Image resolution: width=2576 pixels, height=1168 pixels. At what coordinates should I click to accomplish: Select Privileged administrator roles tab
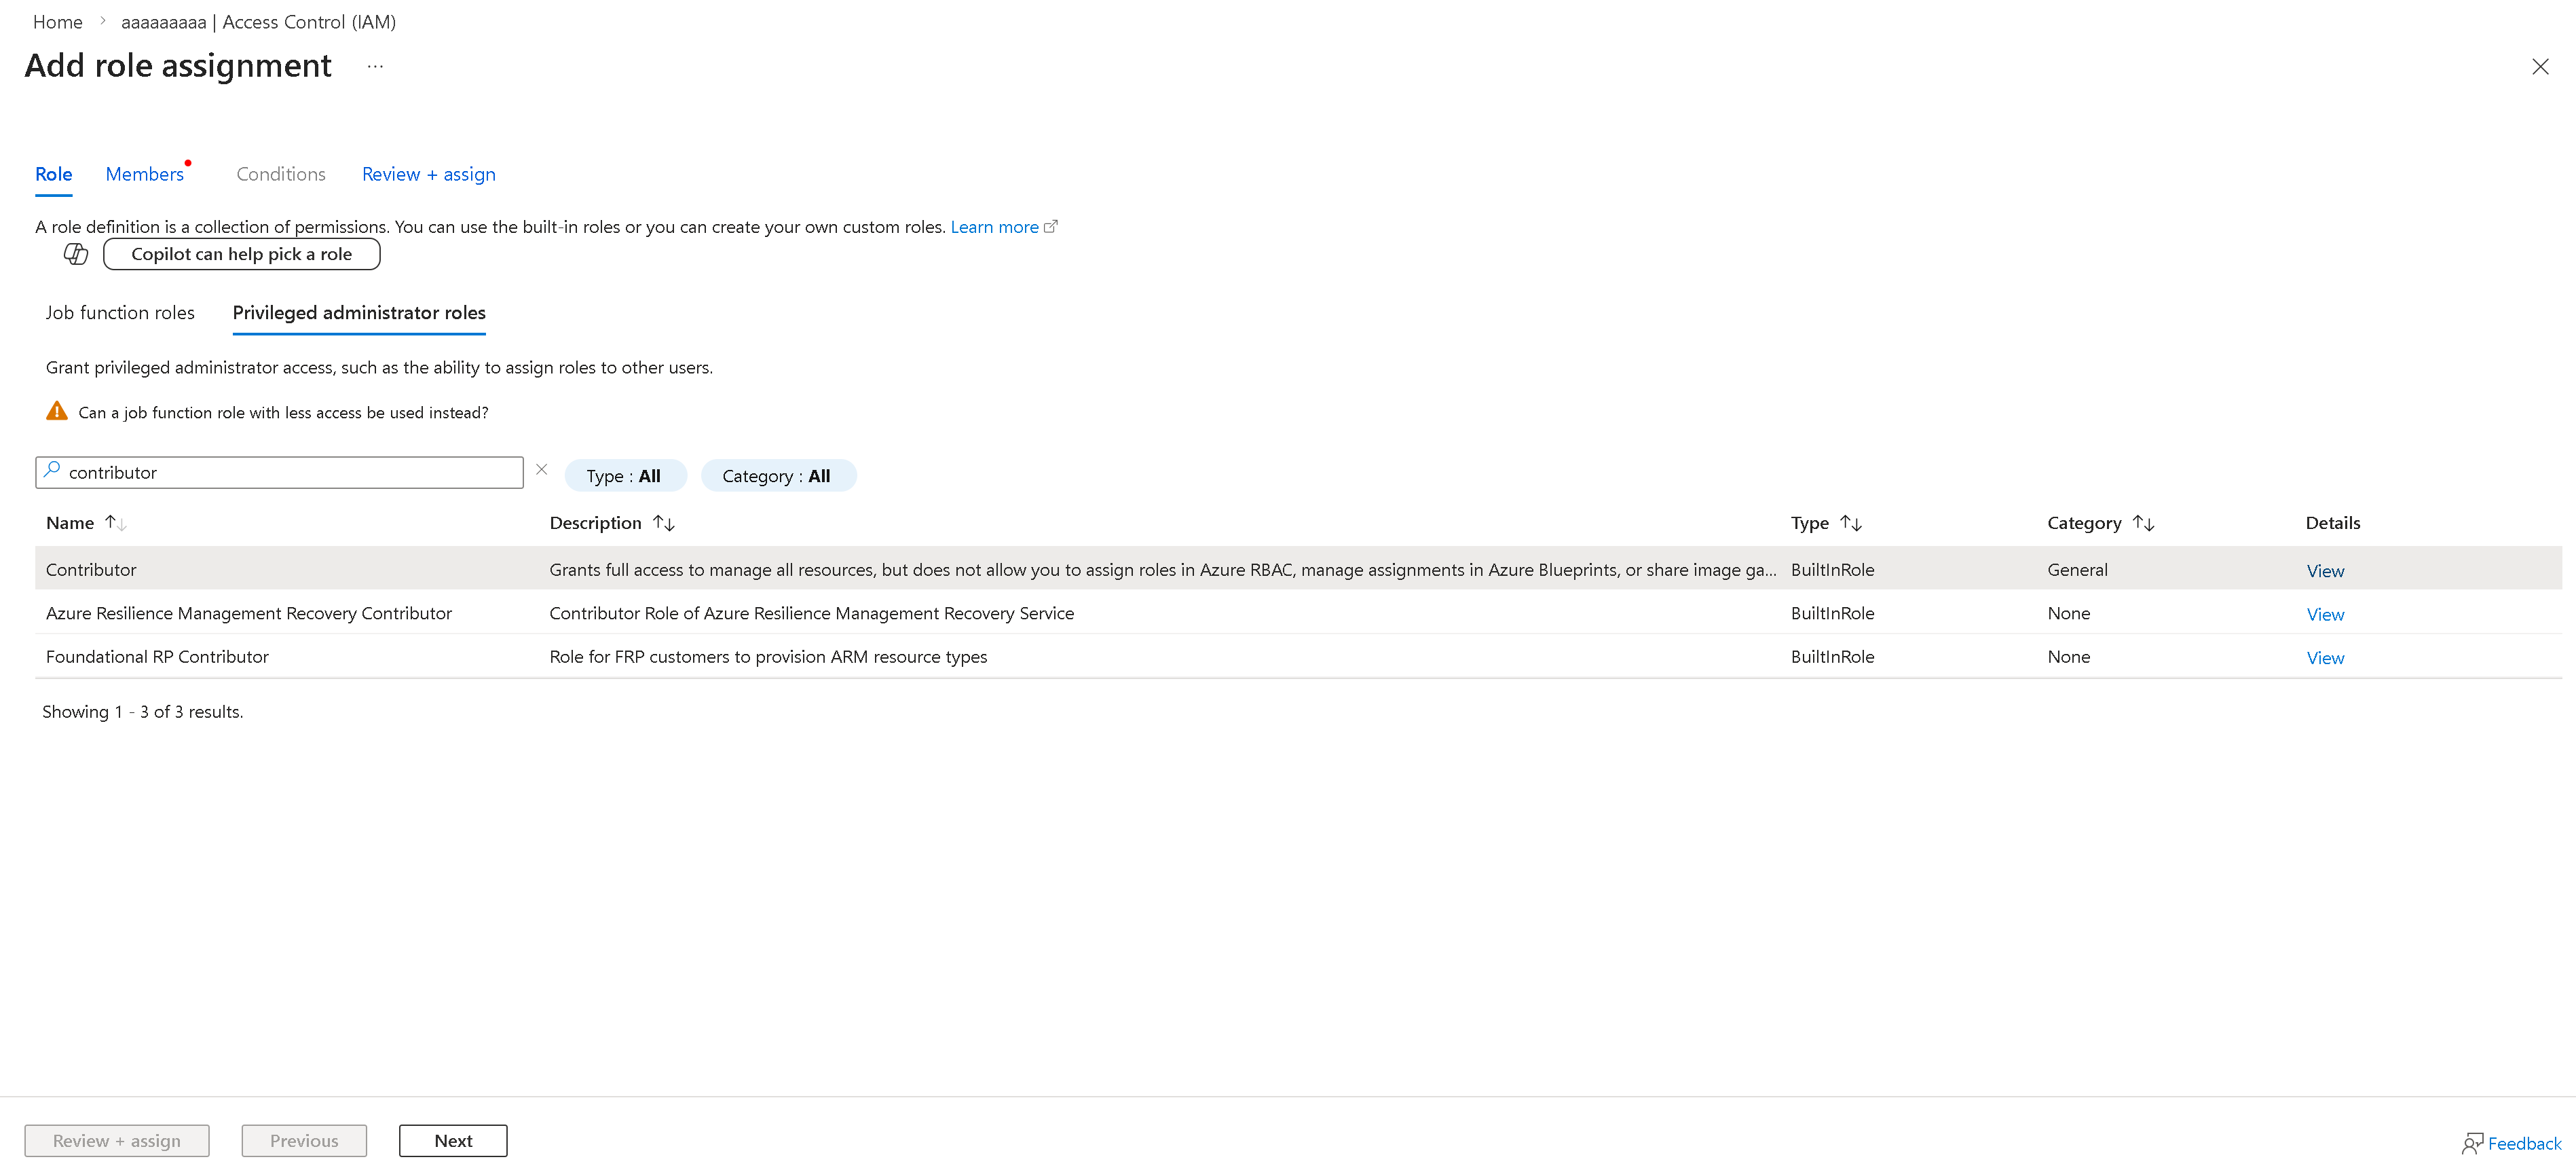pyautogui.click(x=359, y=313)
